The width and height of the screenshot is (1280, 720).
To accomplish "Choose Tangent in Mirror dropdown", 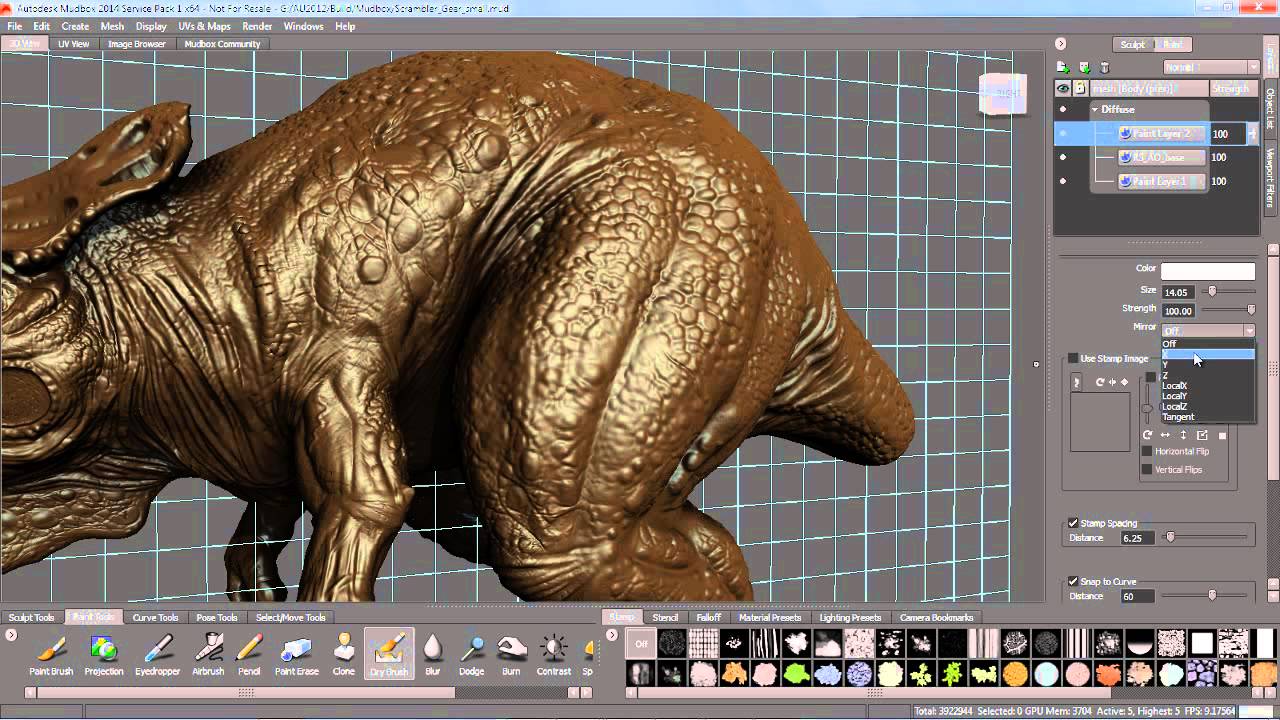I will [1207, 417].
